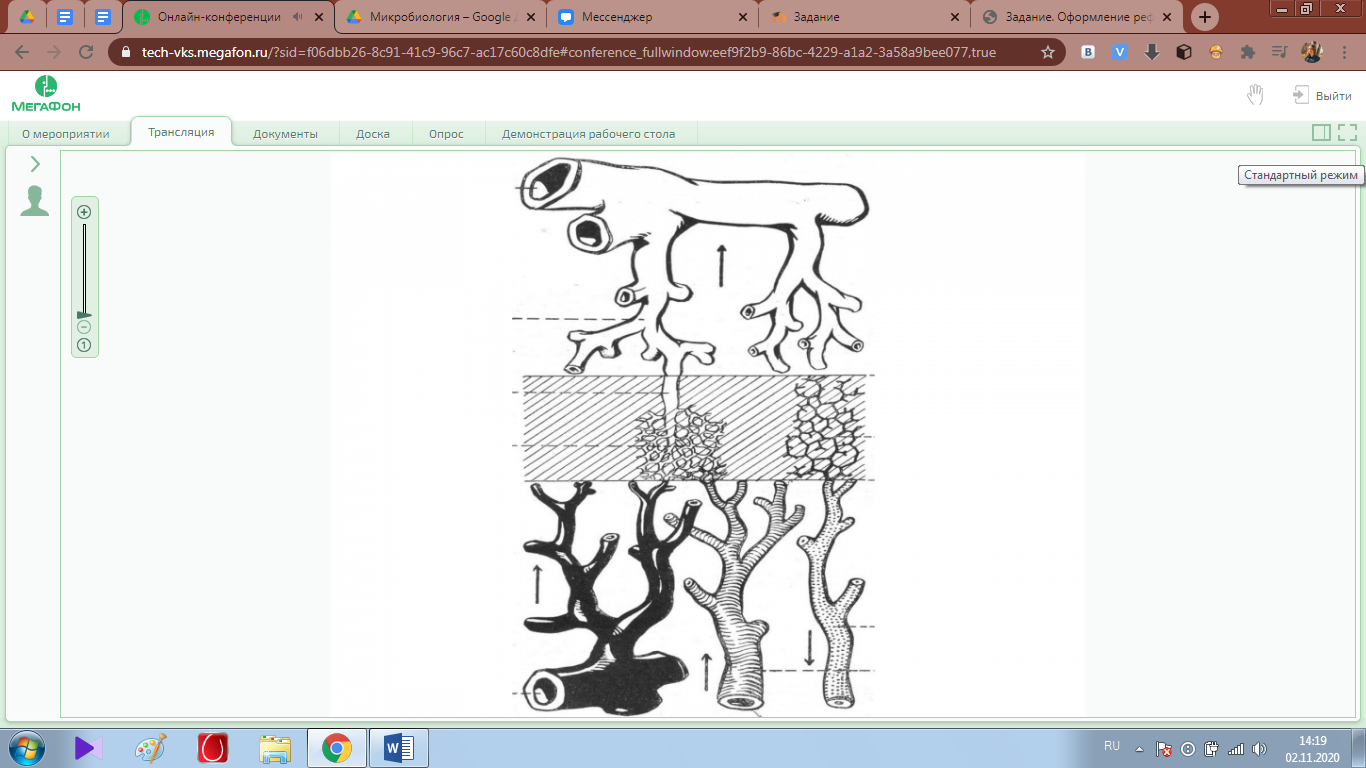The image size is (1366, 768).
Task: Click the orange face extension icon
Action: click(x=1216, y=52)
